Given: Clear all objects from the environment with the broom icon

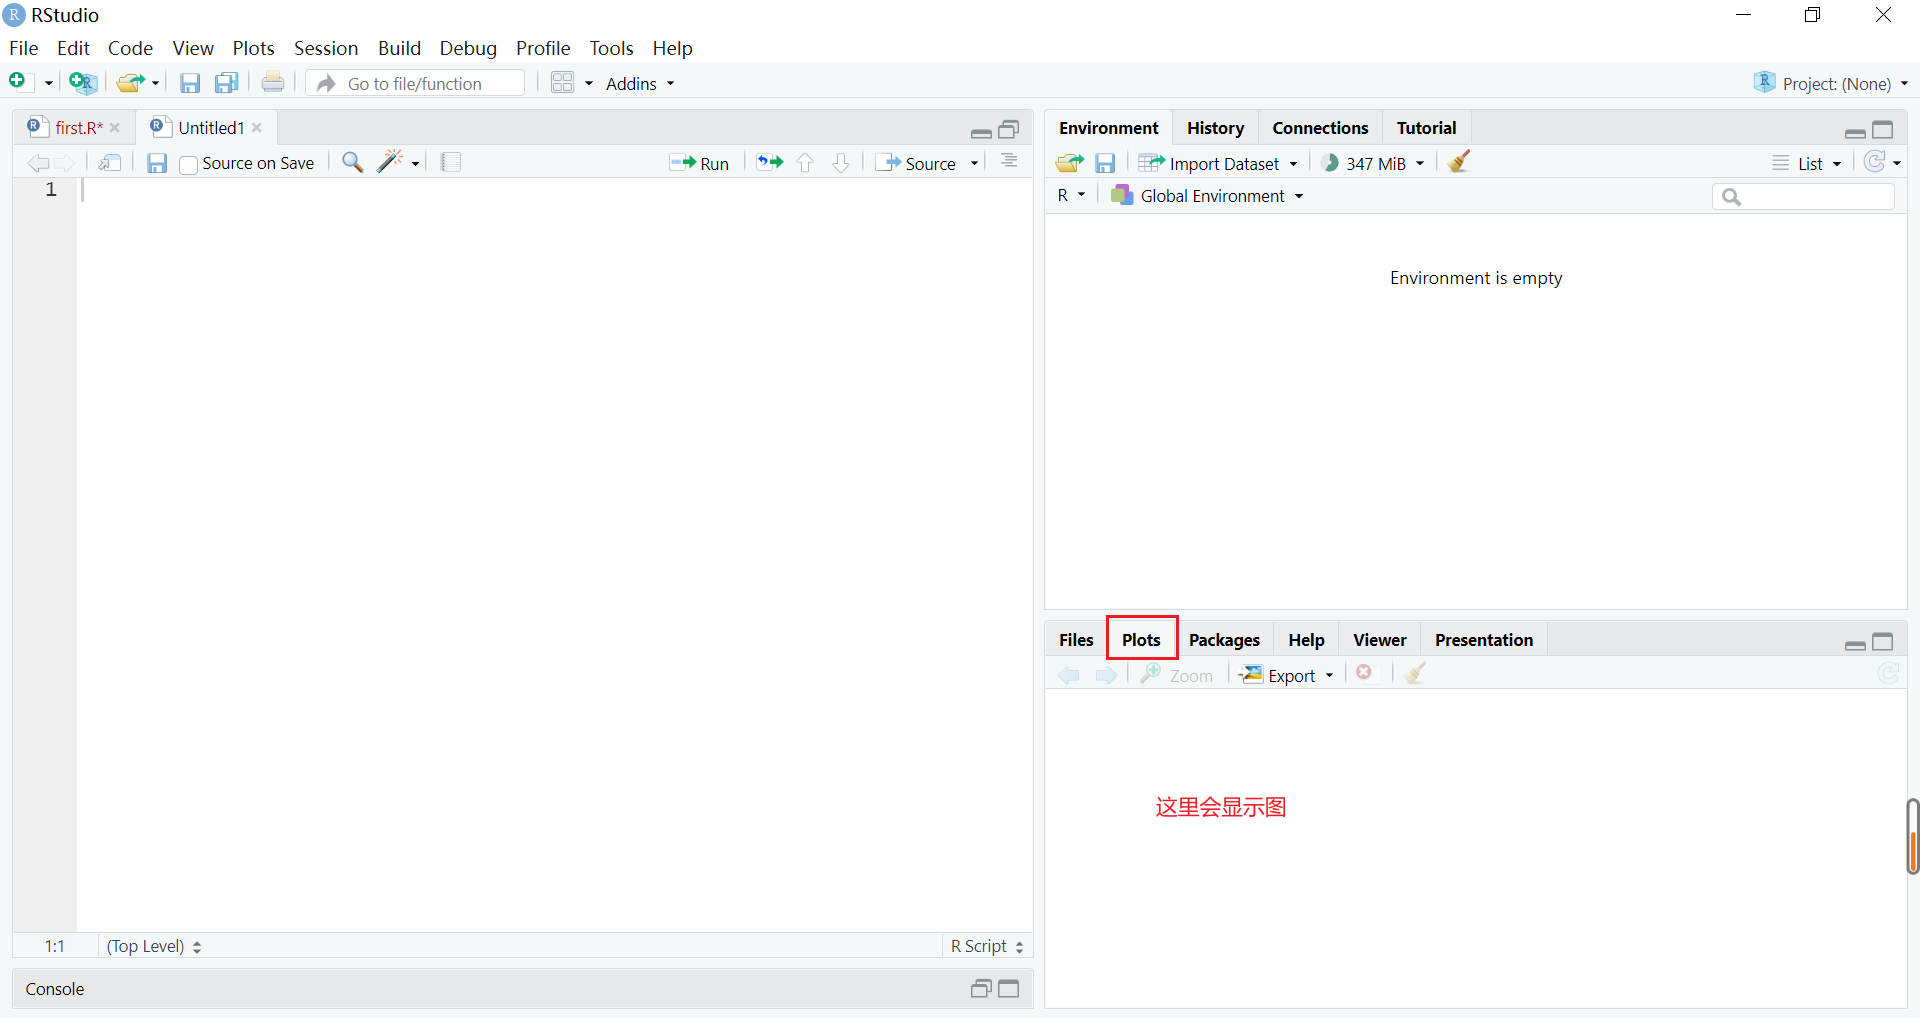Looking at the screenshot, I should pos(1458,162).
